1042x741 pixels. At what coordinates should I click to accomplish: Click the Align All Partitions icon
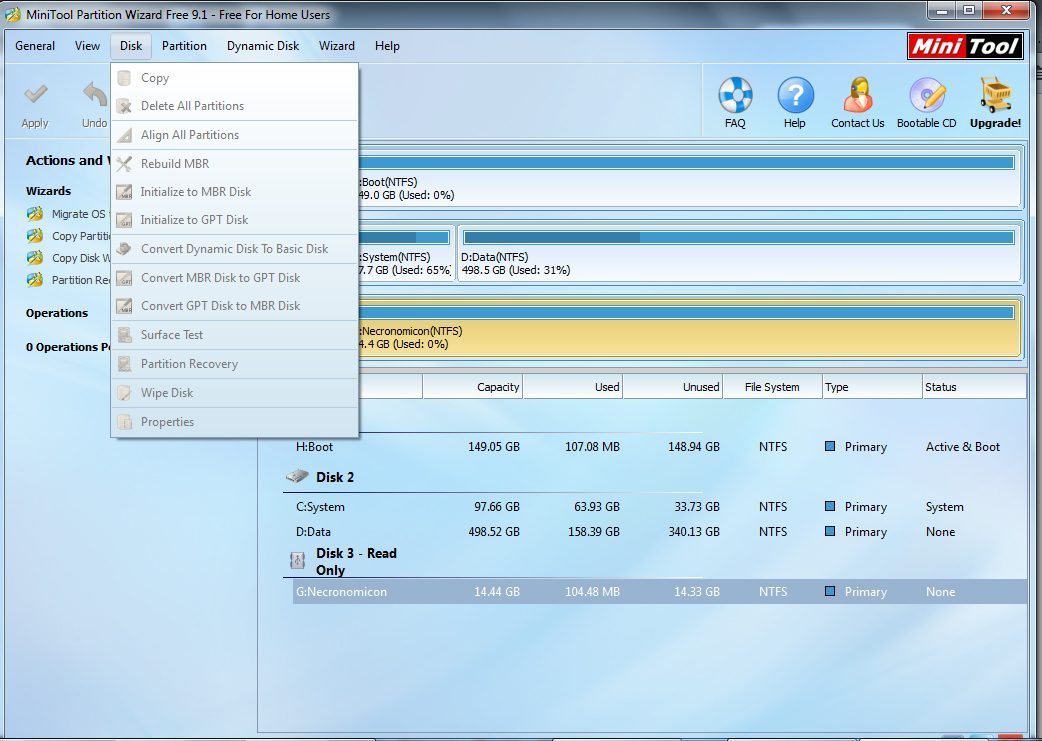click(124, 135)
